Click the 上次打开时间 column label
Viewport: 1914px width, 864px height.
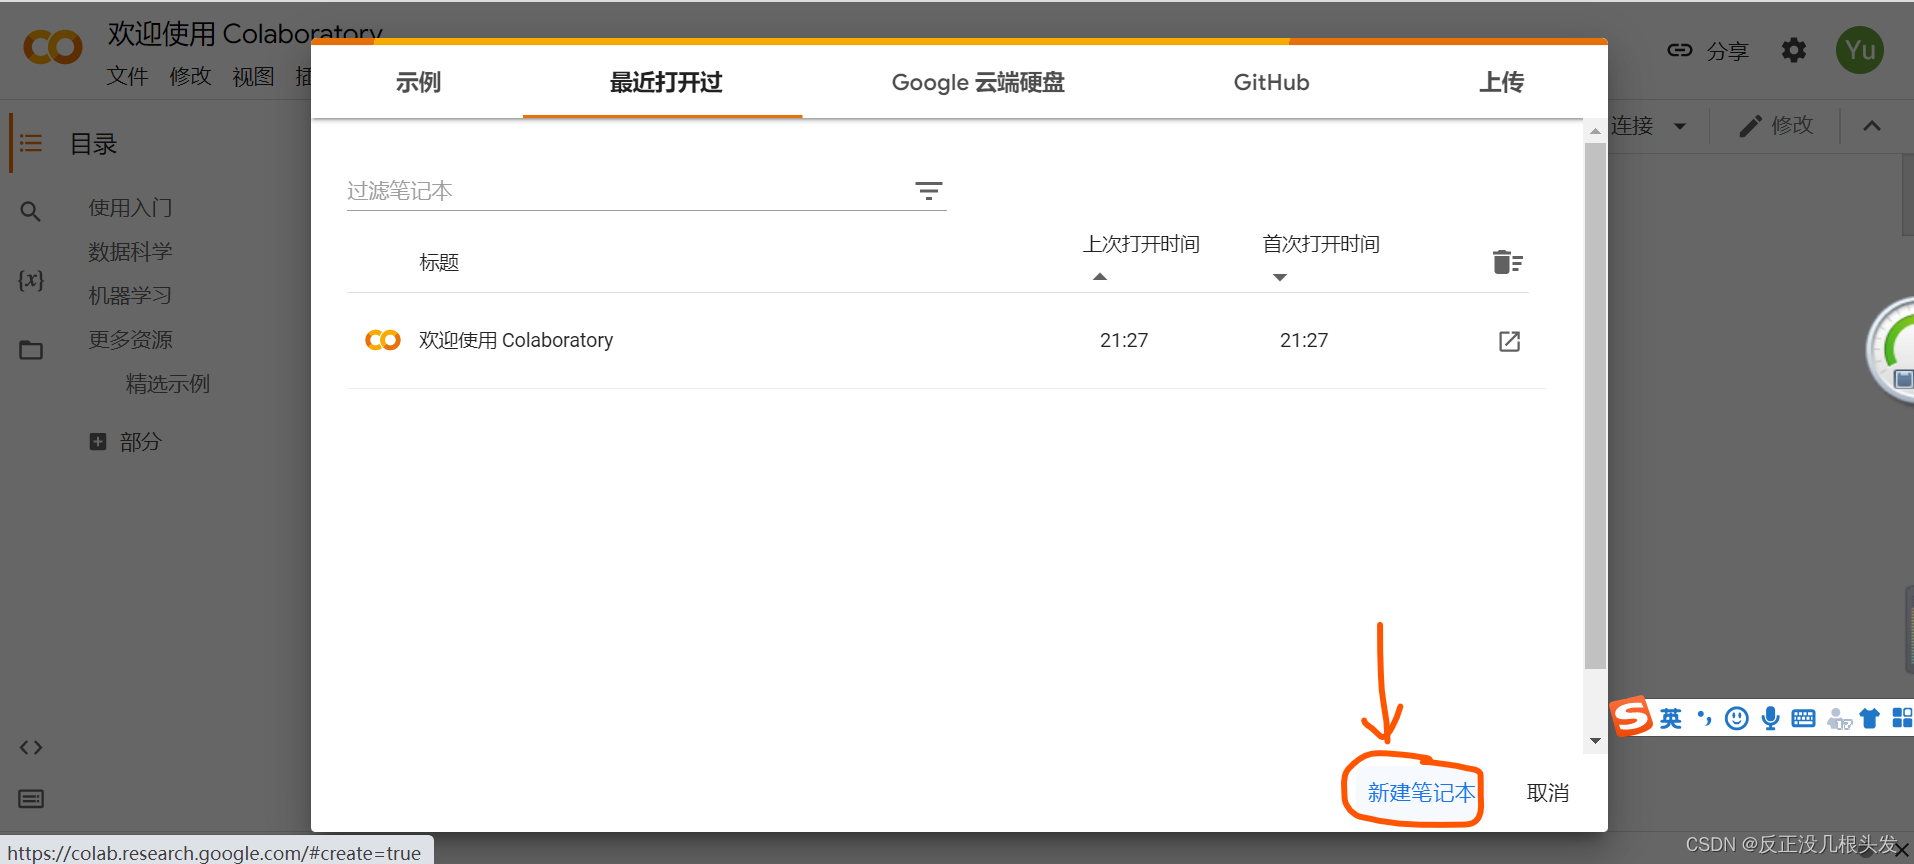pos(1141,244)
